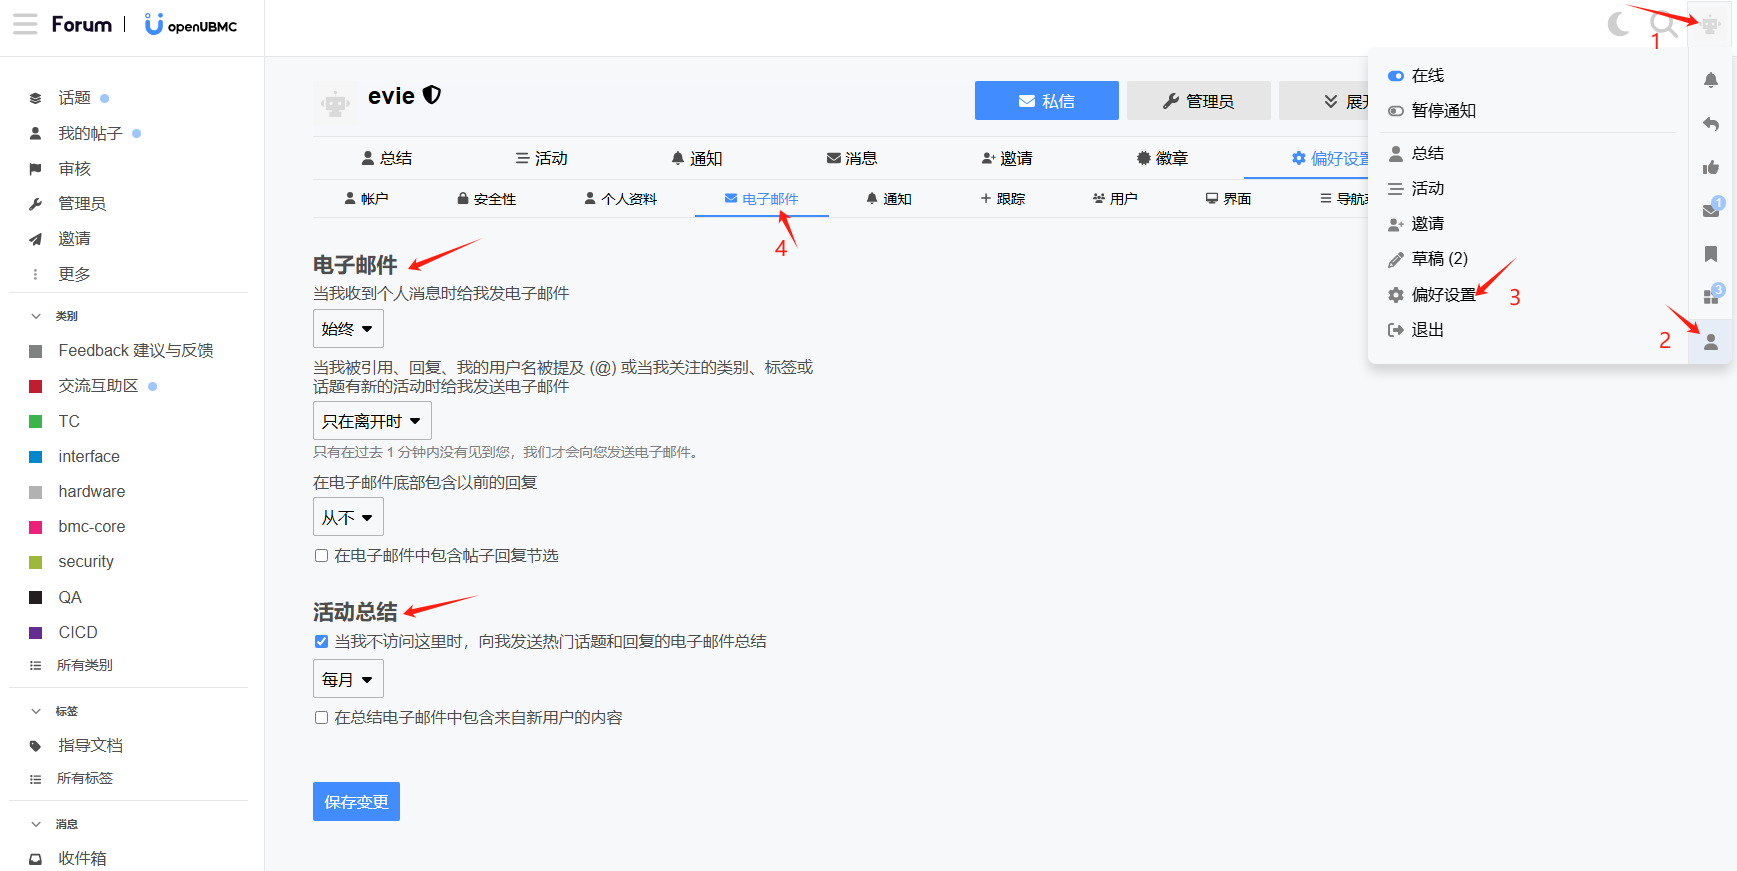Open the red 交流互助区 category
The image size is (1737, 871).
tap(98, 386)
